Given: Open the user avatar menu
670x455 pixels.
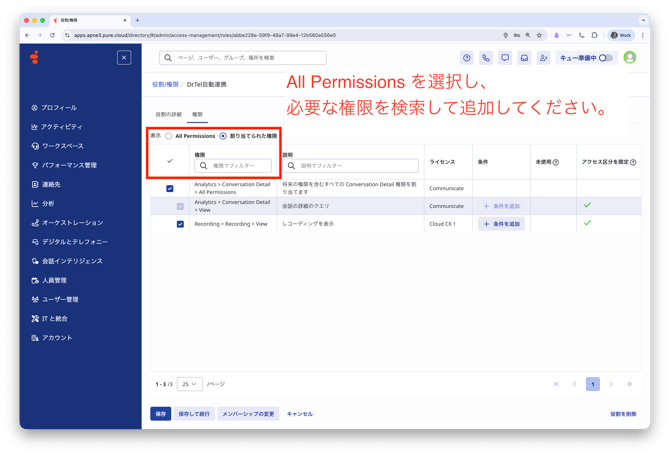Looking at the screenshot, I should point(630,57).
